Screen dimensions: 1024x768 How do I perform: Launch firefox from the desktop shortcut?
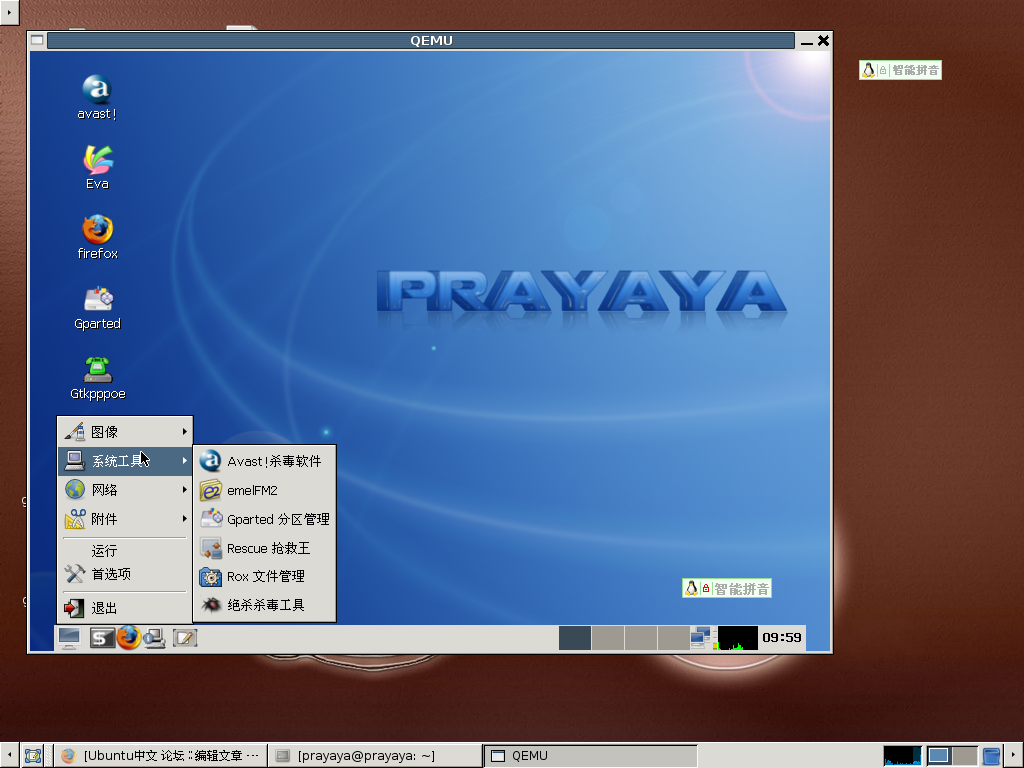(x=97, y=238)
